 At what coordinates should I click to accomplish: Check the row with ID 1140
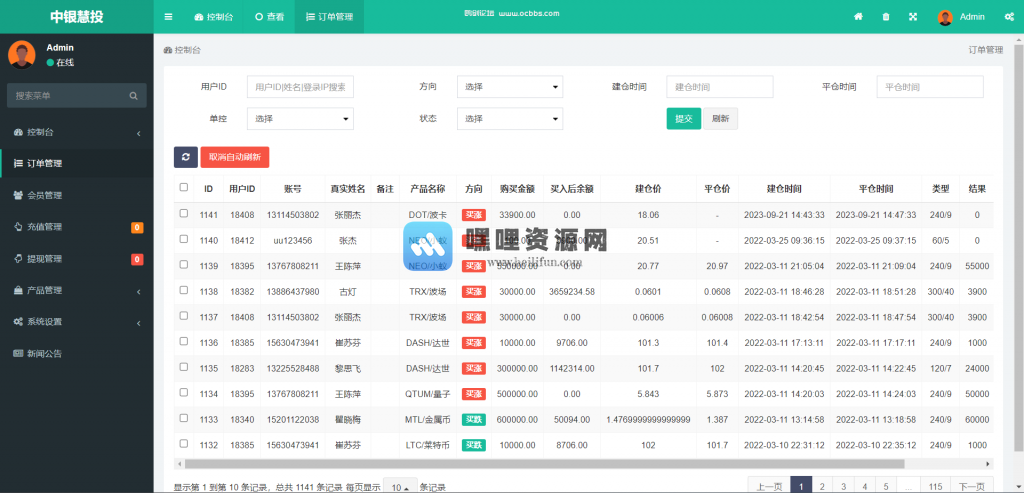[x=184, y=239]
